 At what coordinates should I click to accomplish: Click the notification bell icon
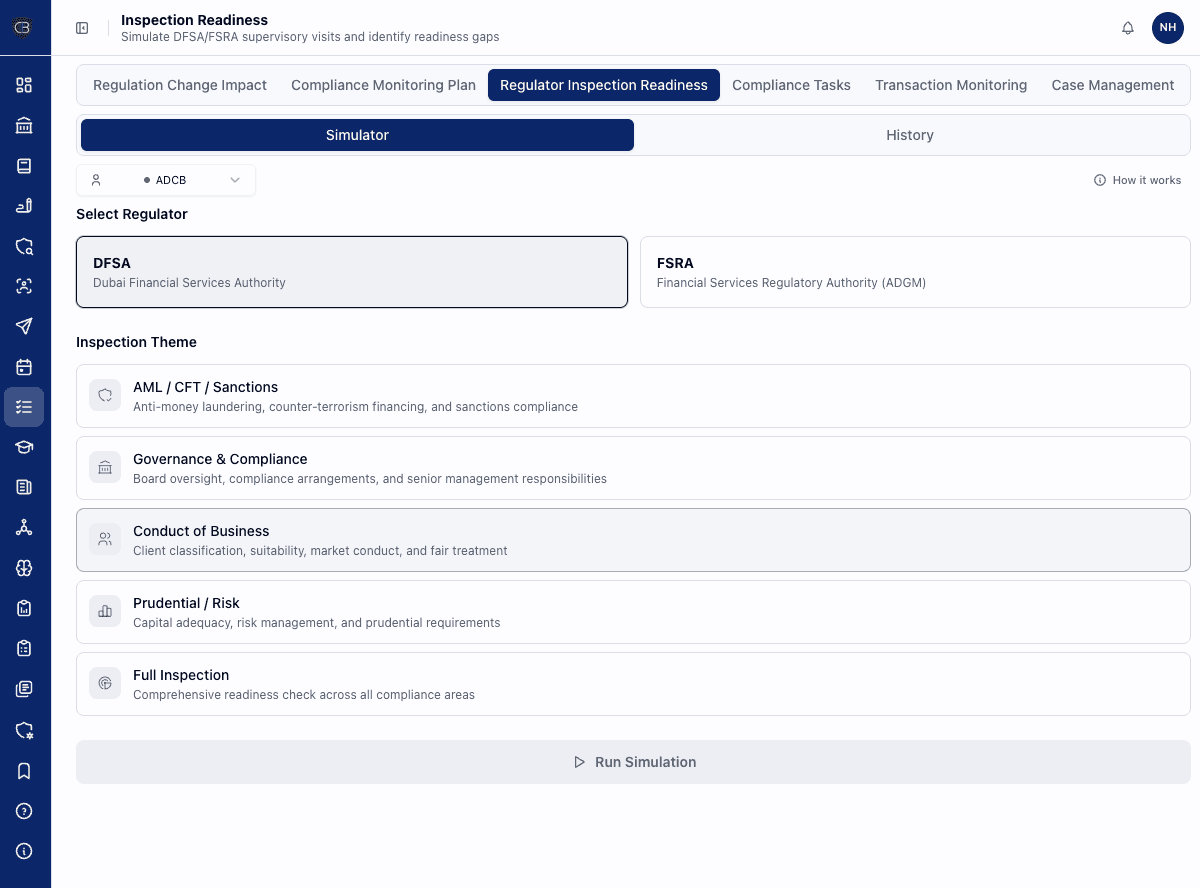1128,28
